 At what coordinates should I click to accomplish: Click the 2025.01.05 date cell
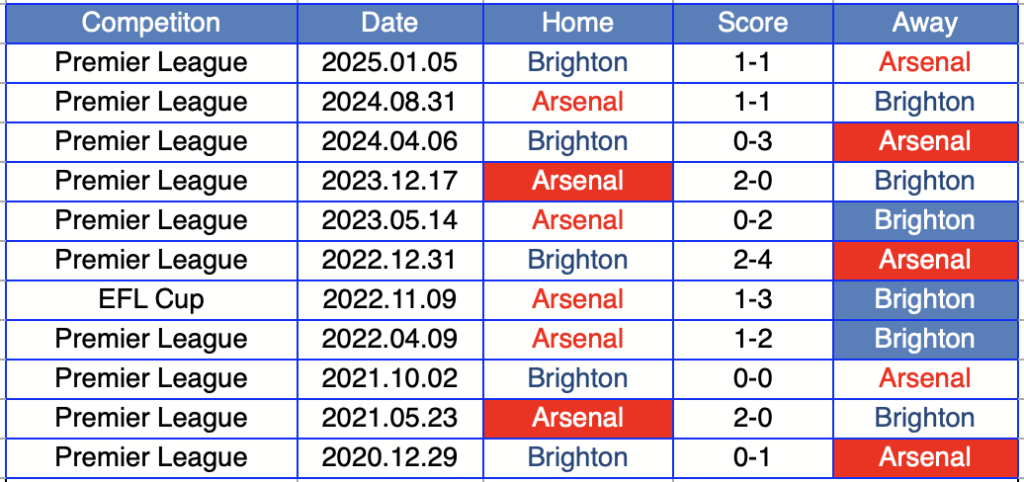[x=390, y=62]
